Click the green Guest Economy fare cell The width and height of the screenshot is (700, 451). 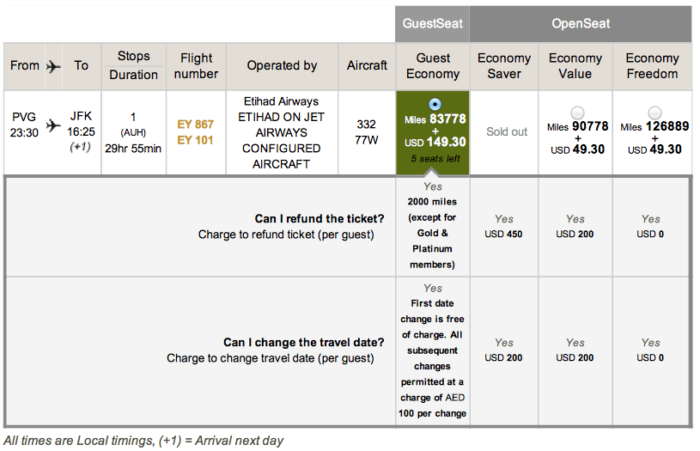[433, 133]
